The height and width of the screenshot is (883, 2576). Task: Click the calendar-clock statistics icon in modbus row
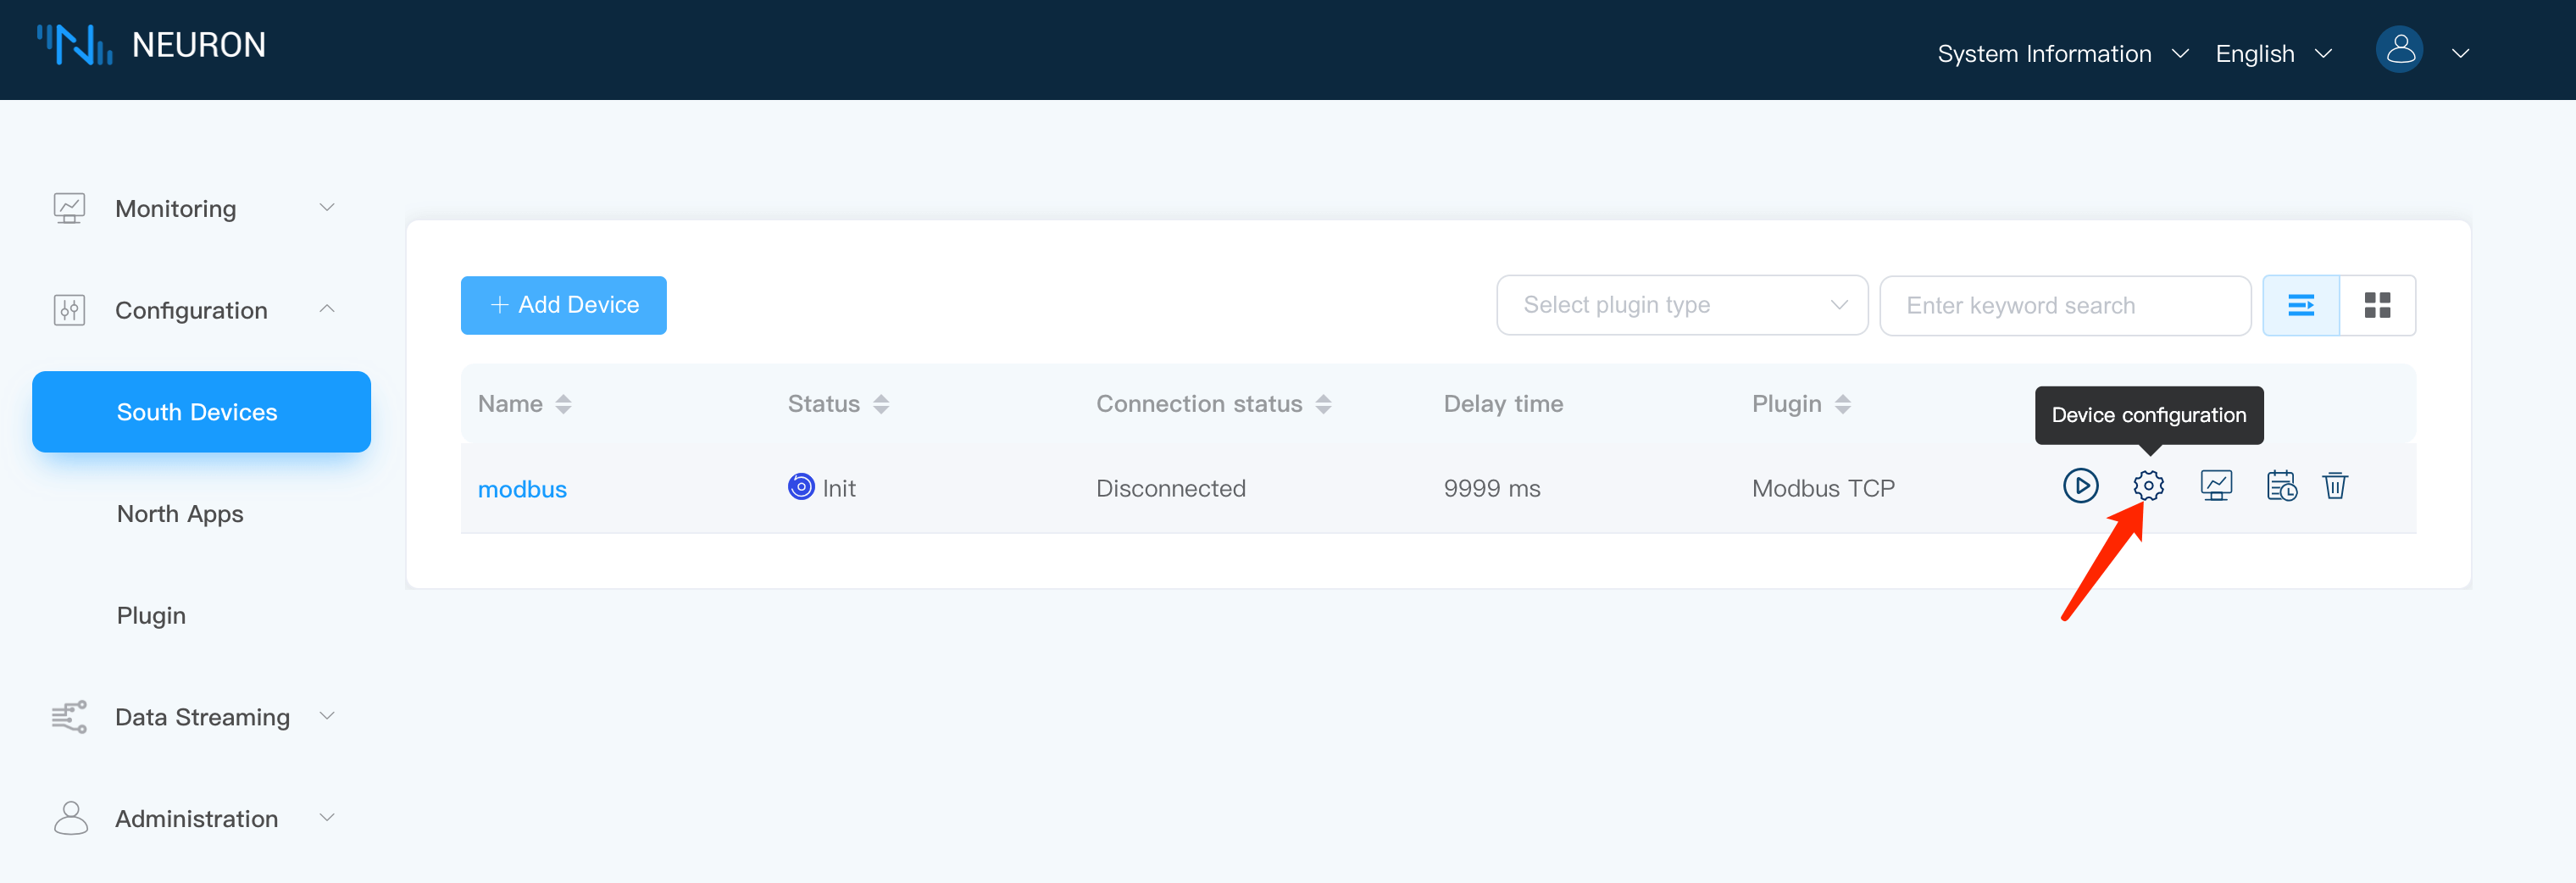tap(2281, 486)
